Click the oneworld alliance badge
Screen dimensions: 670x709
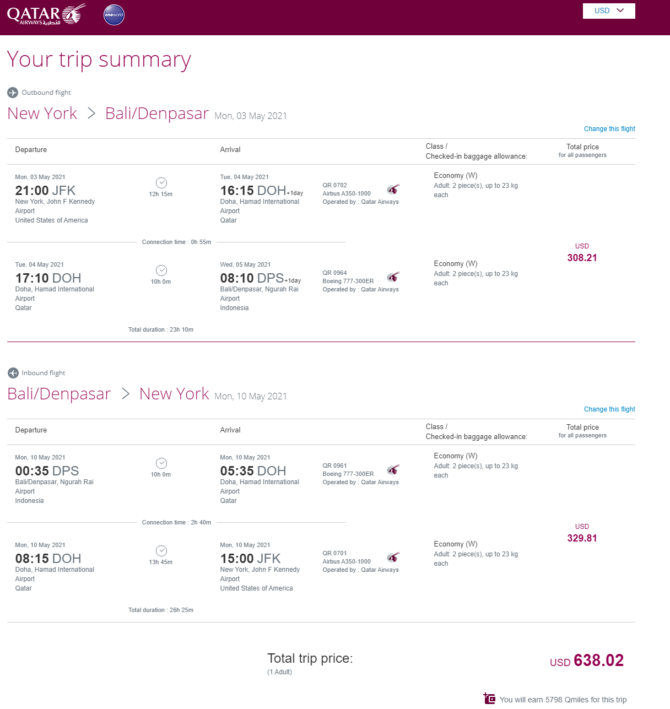[x=114, y=15]
